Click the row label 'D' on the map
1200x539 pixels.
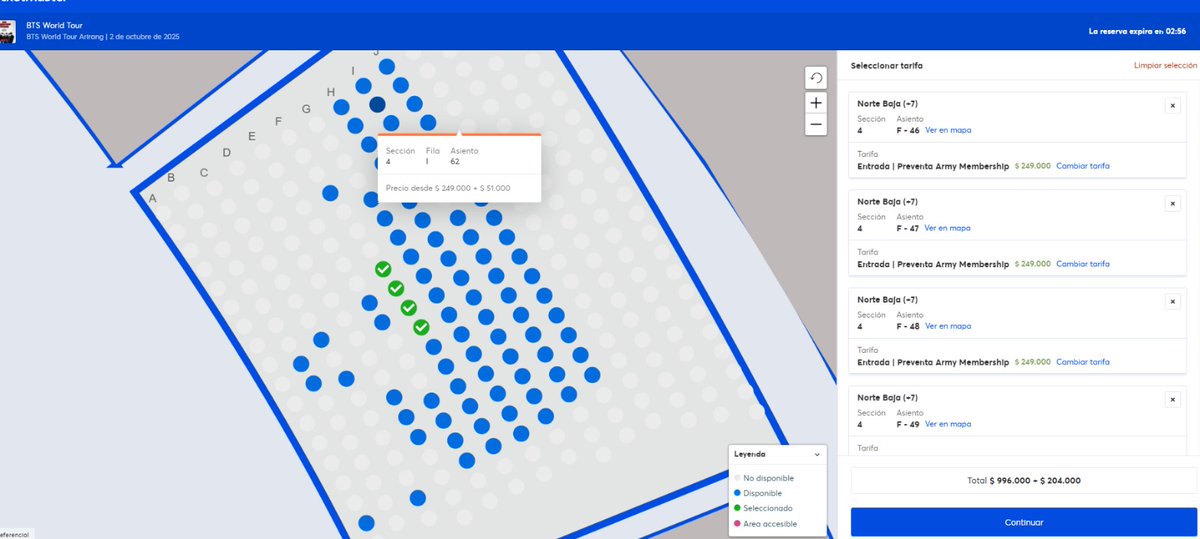pos(227,153)
